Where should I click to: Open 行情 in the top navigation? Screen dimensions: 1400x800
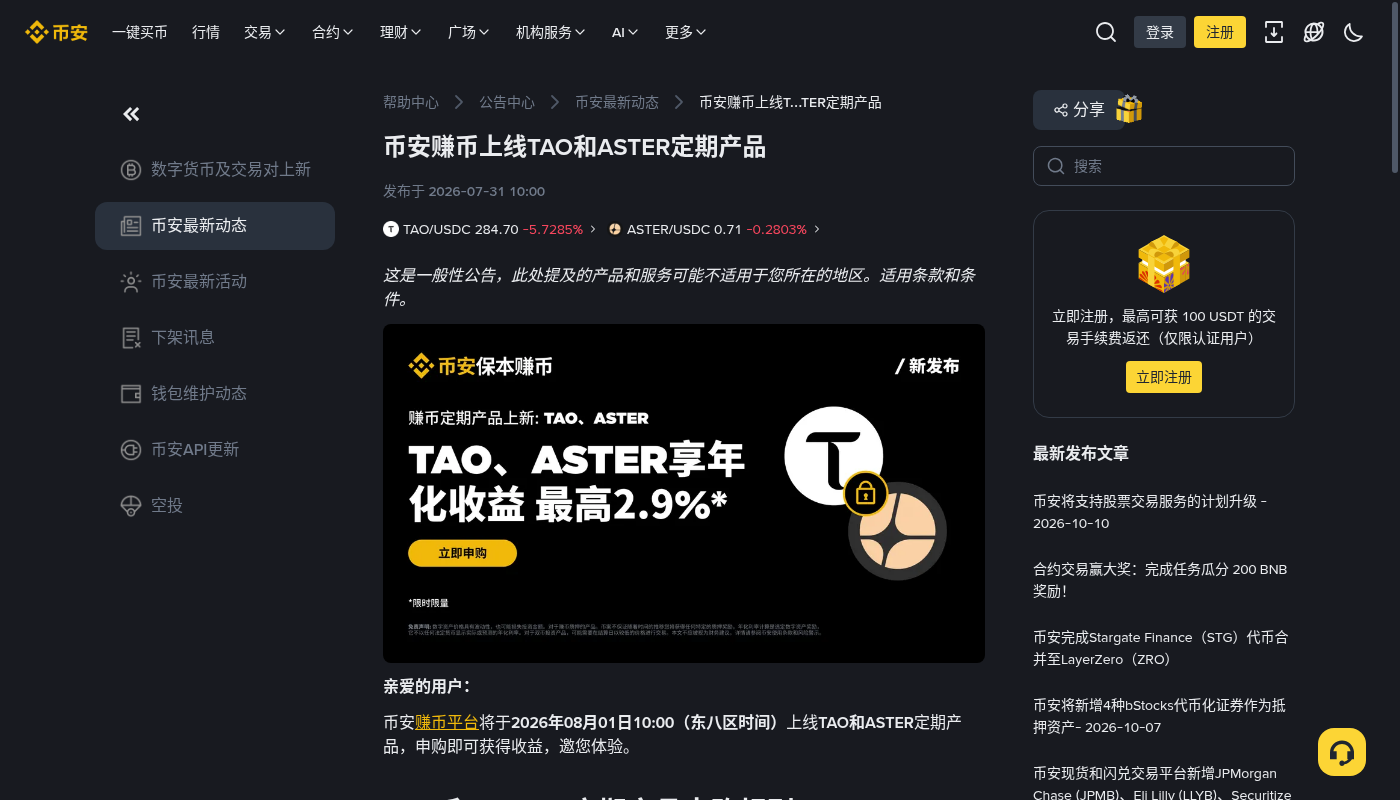(206, 32)
